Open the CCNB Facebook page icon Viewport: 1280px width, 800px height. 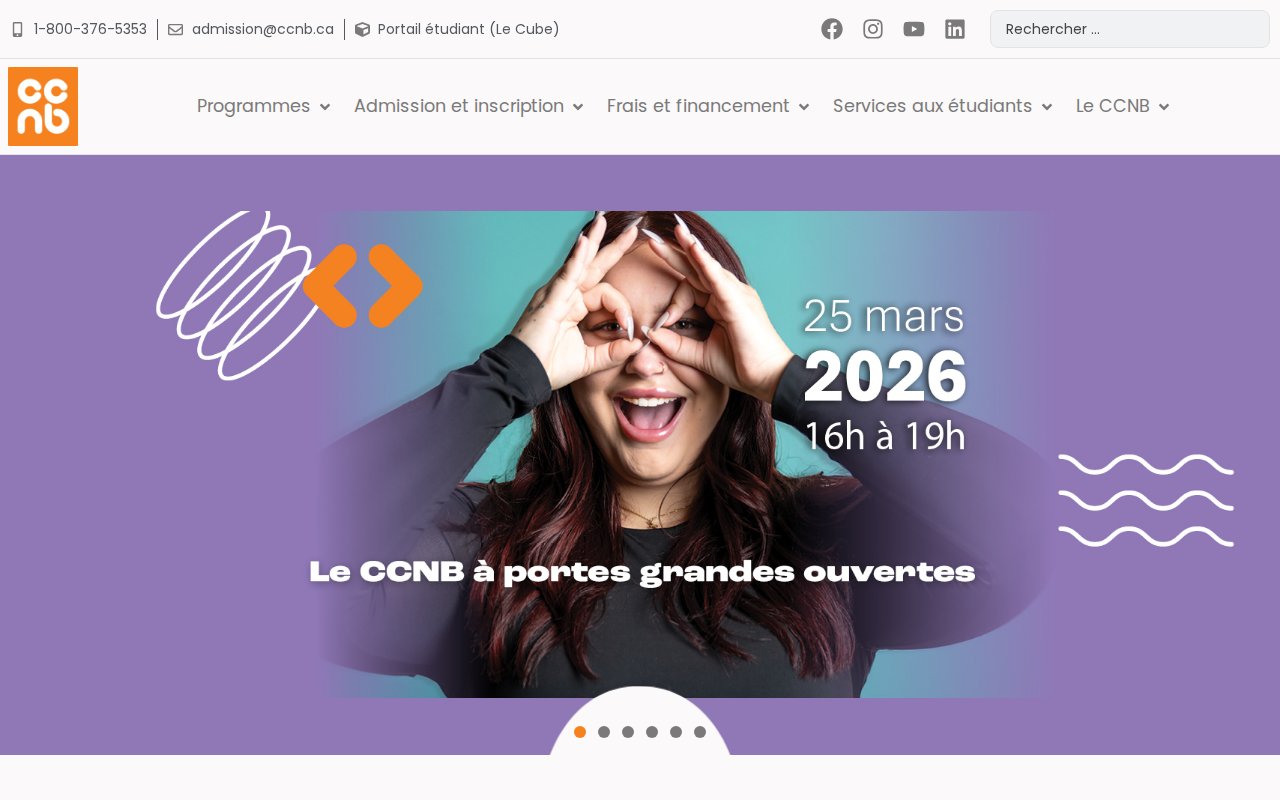832,29
